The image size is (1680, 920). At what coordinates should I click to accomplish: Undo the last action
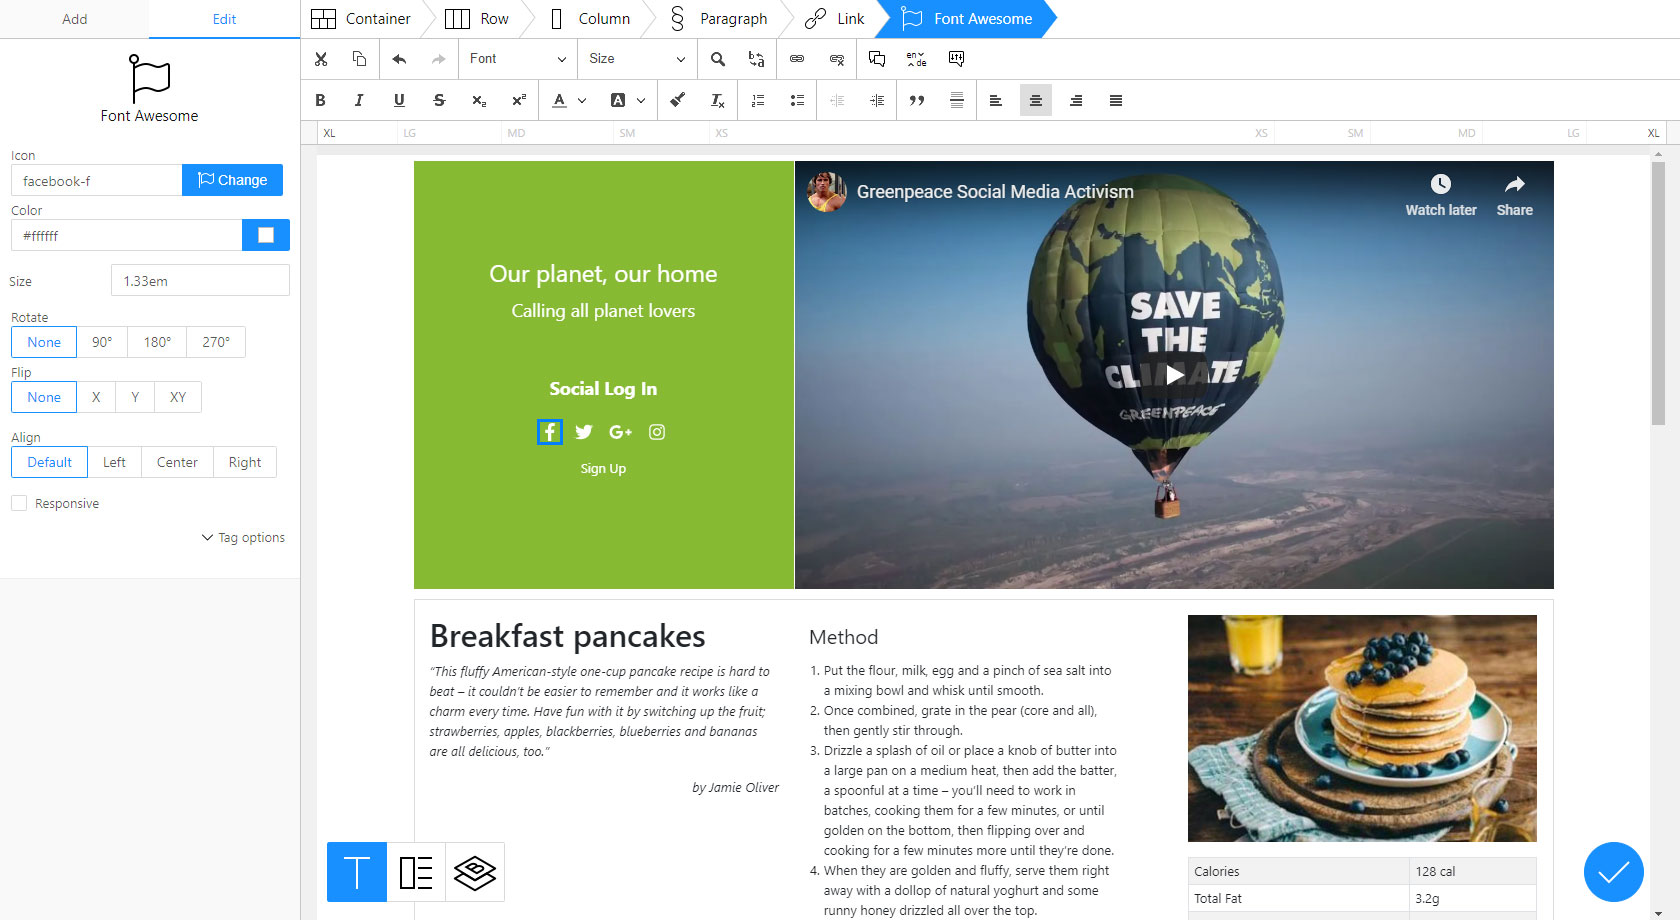click(x=399, y=59)
